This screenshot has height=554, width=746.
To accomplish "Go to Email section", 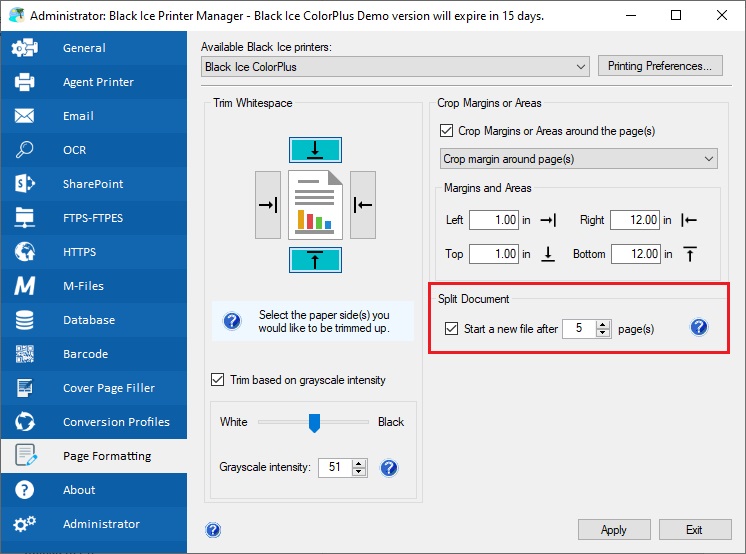I will (94, 116).
